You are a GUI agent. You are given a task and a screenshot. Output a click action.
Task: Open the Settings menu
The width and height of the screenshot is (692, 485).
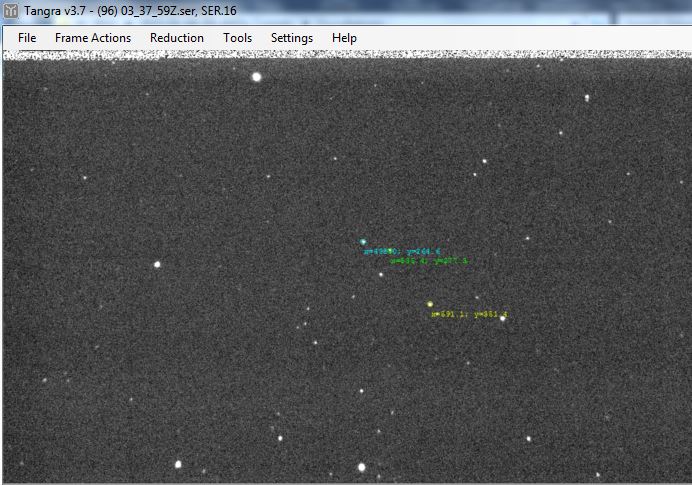pyautogui.click(x=292, y=38)
